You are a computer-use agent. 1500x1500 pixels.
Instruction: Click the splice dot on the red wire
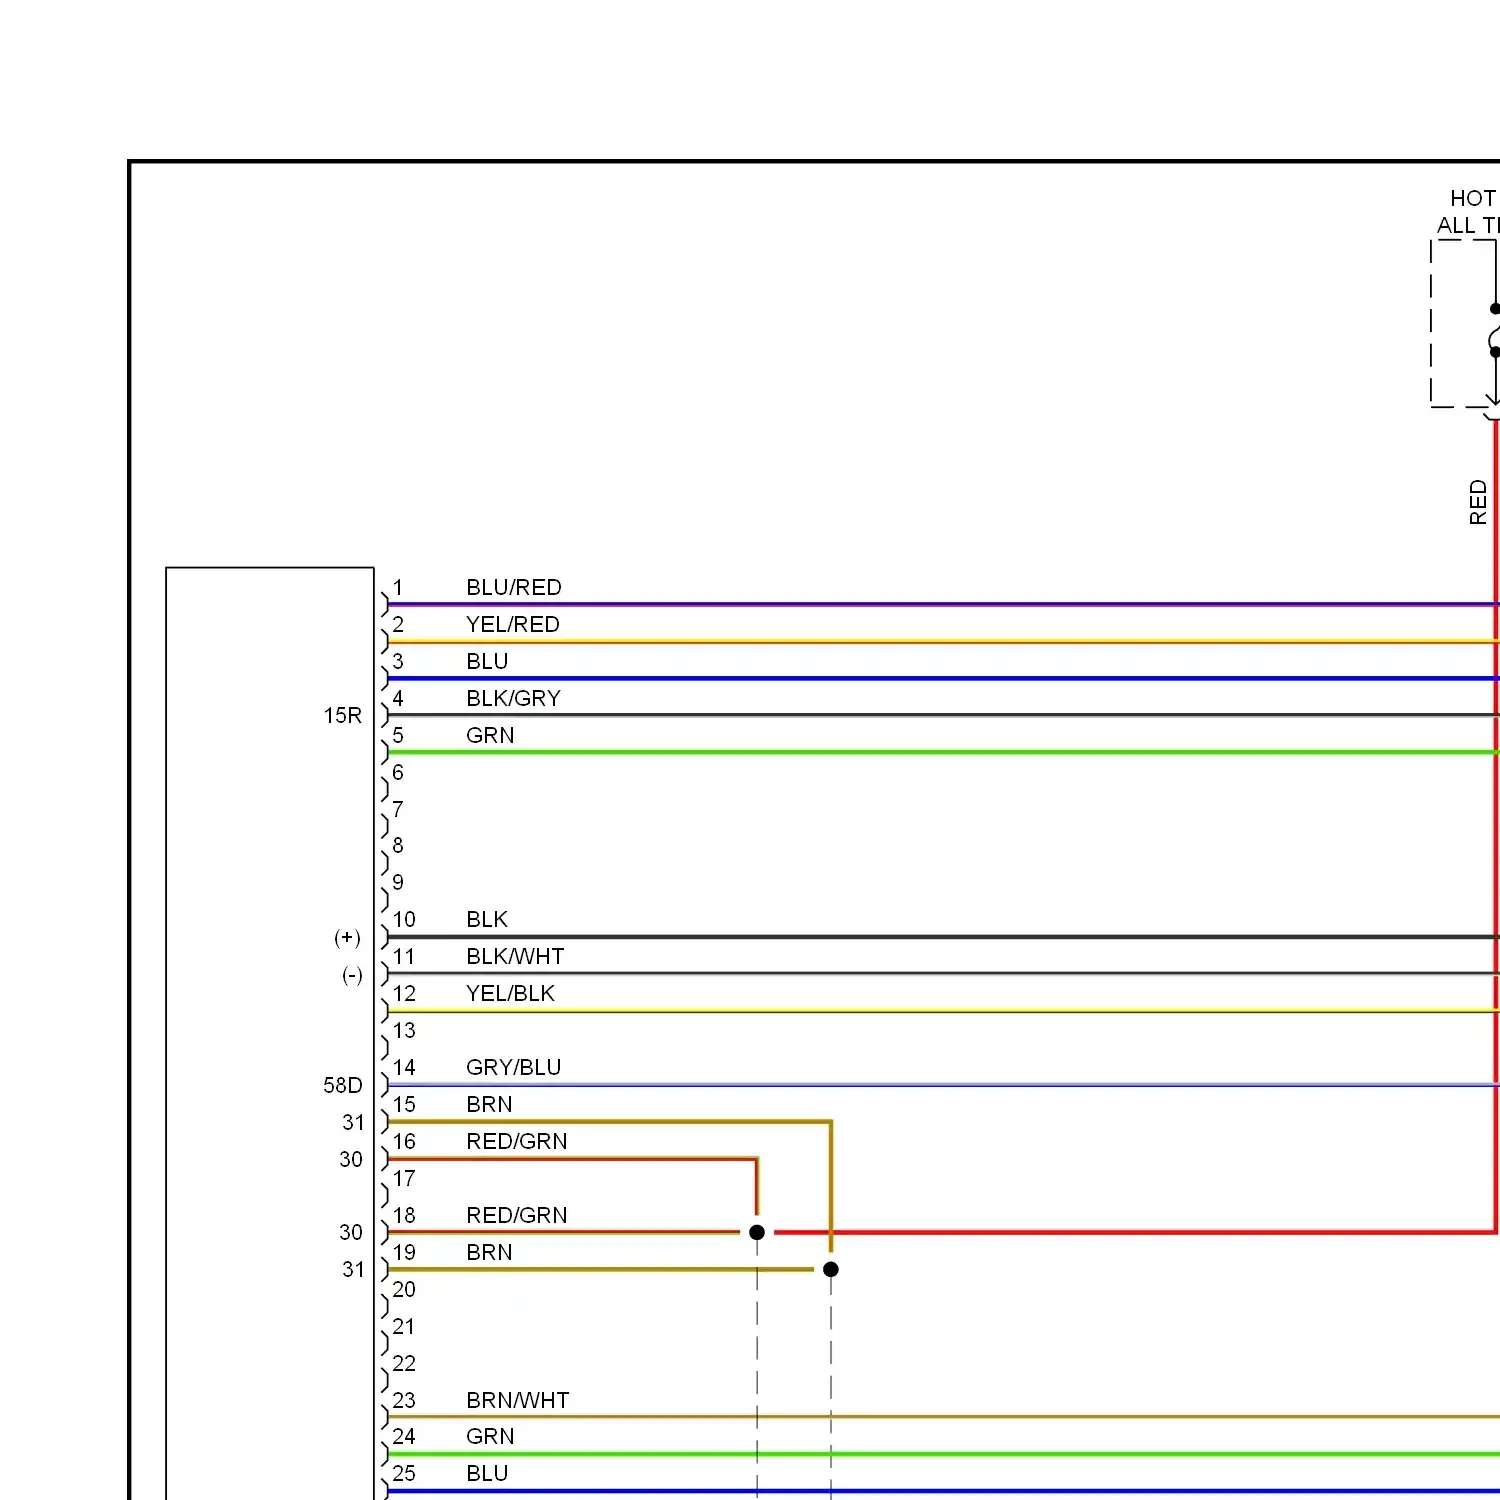(x=757, y=1232)
